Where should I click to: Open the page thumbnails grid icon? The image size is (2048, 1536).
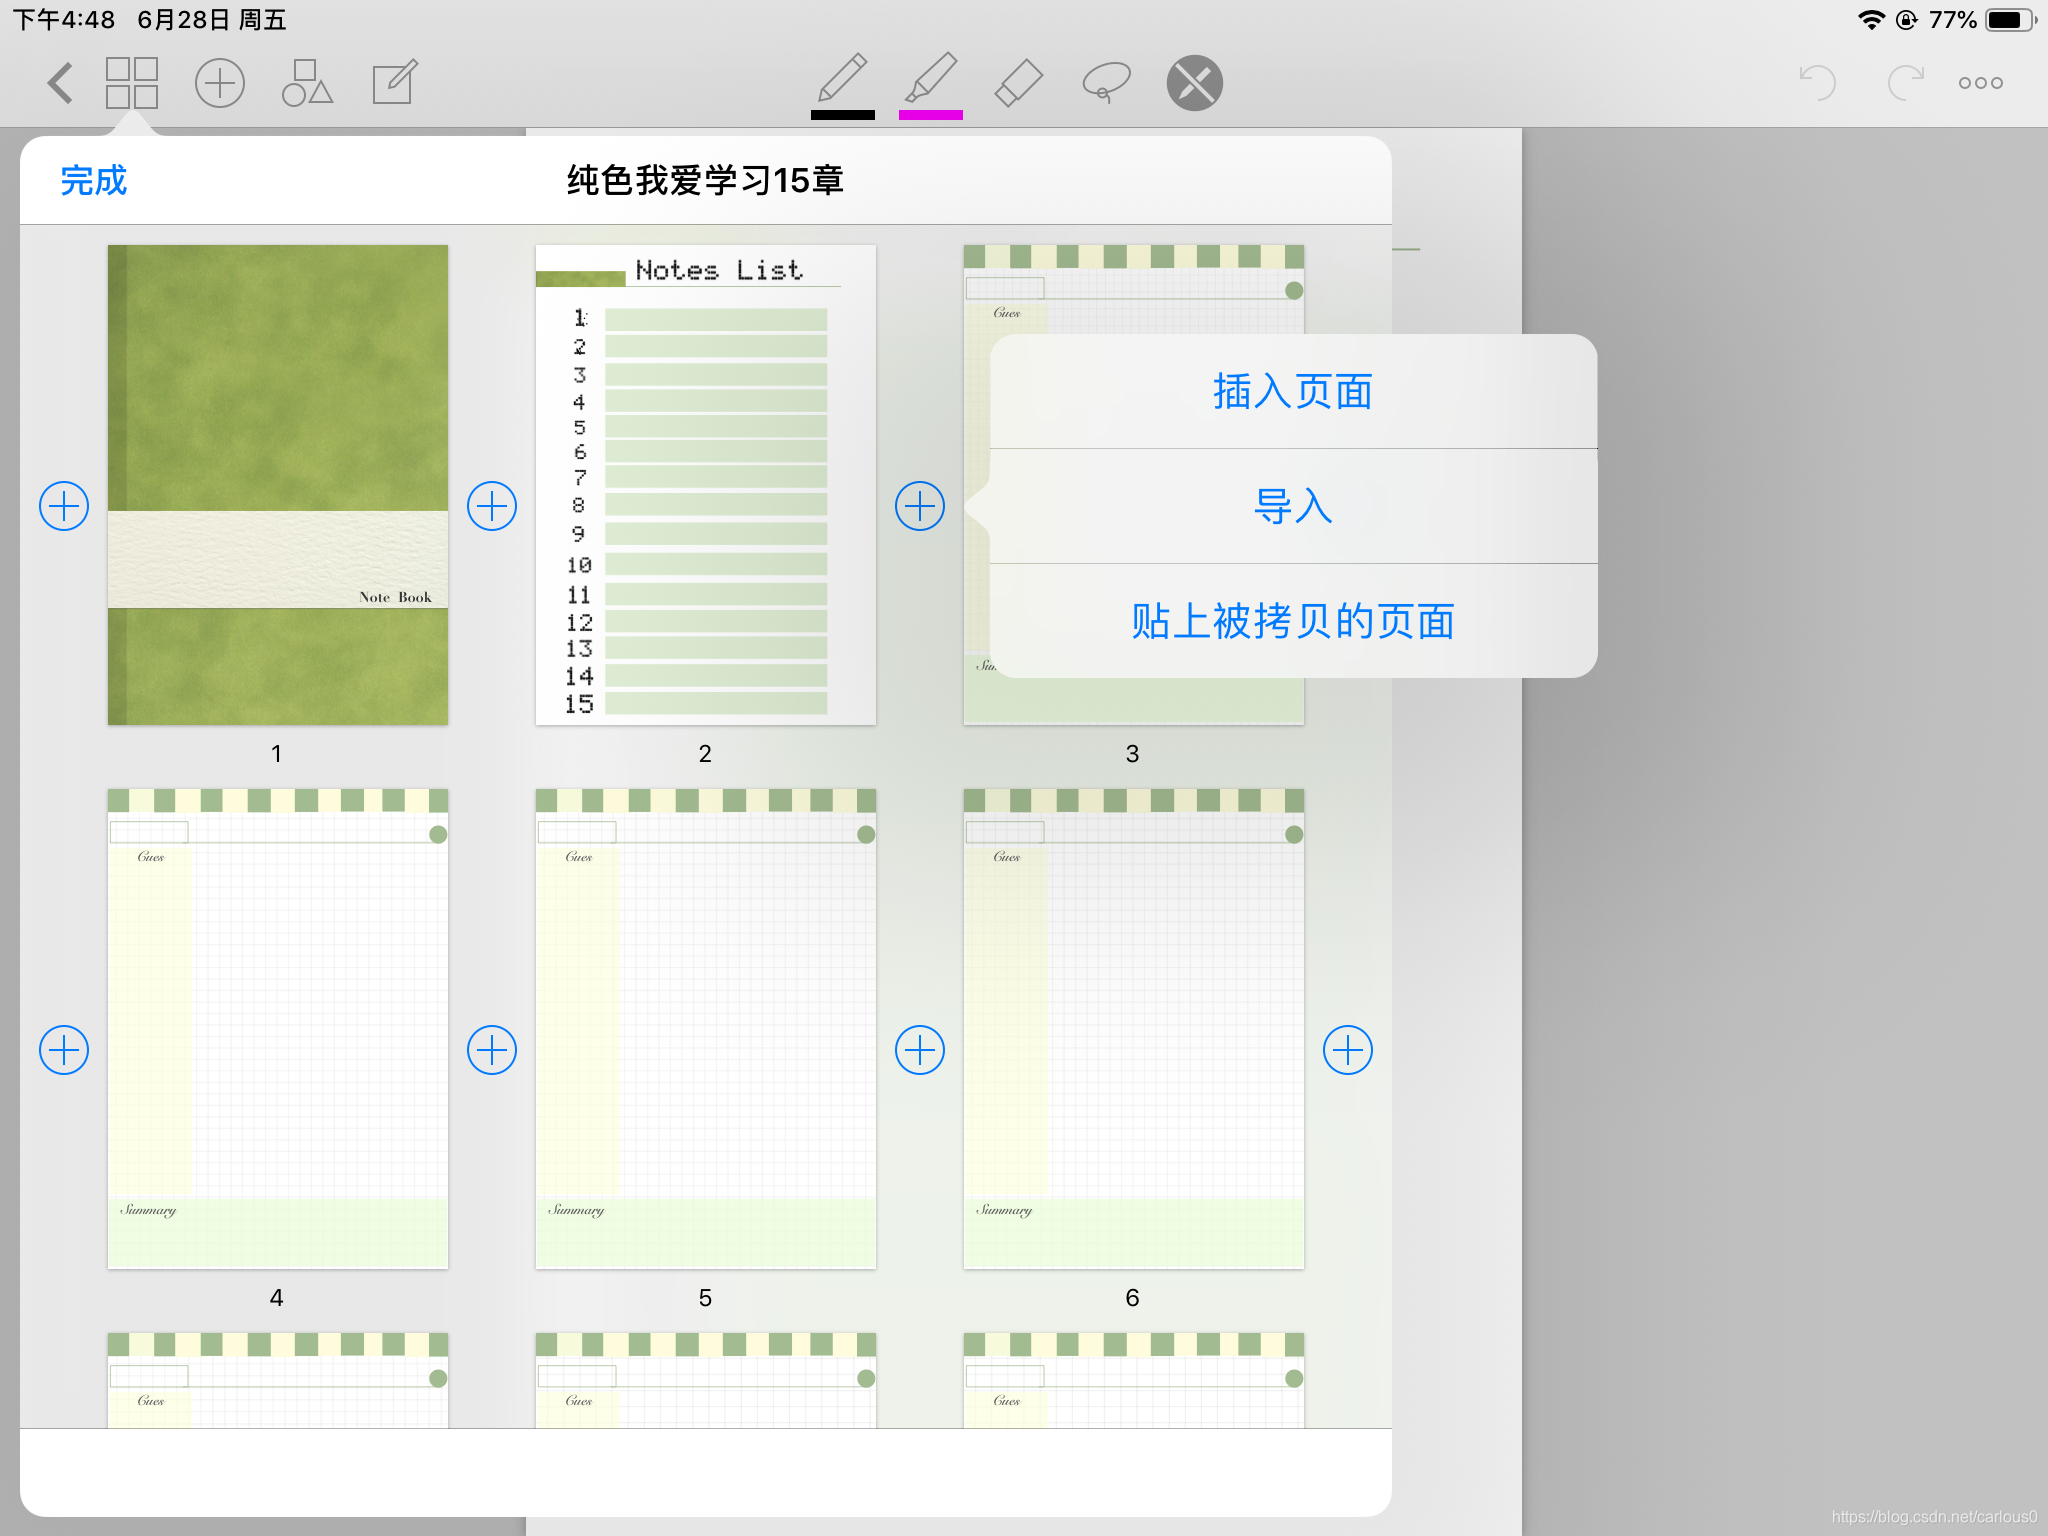coord(132,83)
